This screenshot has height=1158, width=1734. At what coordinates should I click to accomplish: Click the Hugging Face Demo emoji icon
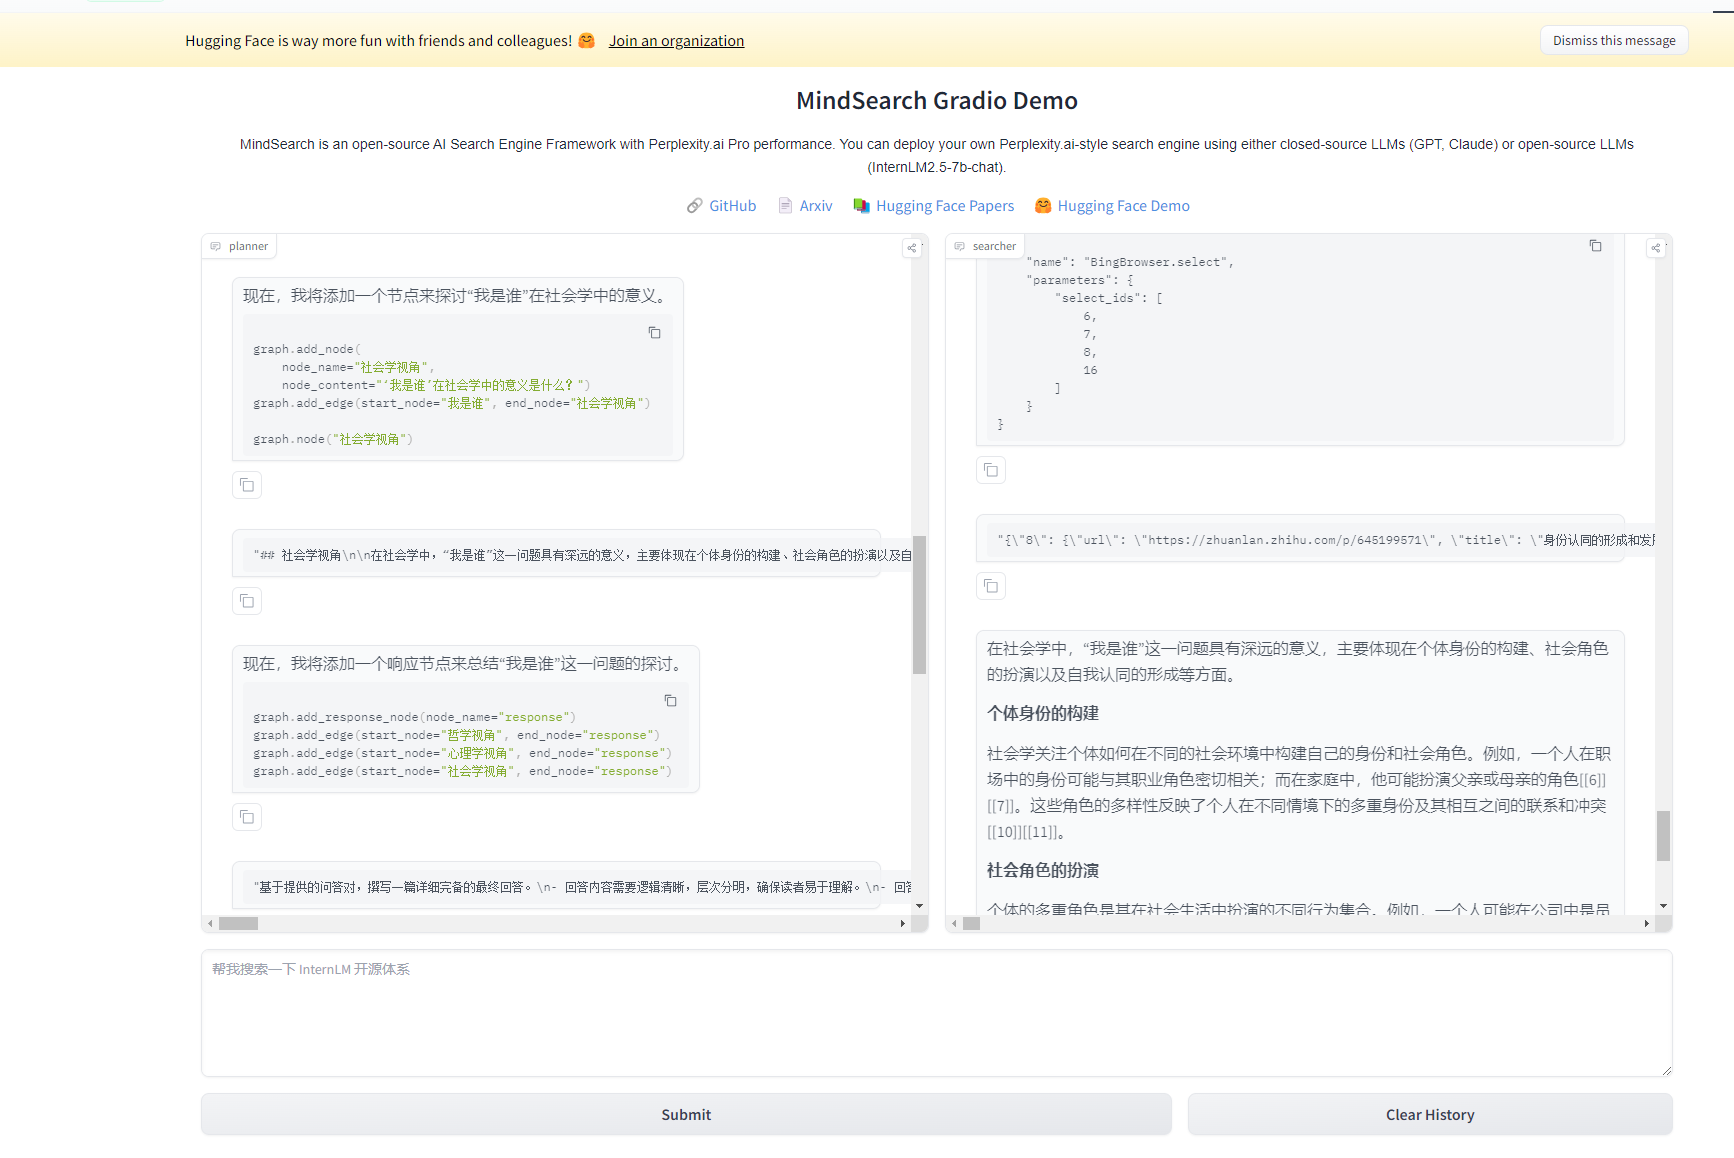pos(1043,206)
